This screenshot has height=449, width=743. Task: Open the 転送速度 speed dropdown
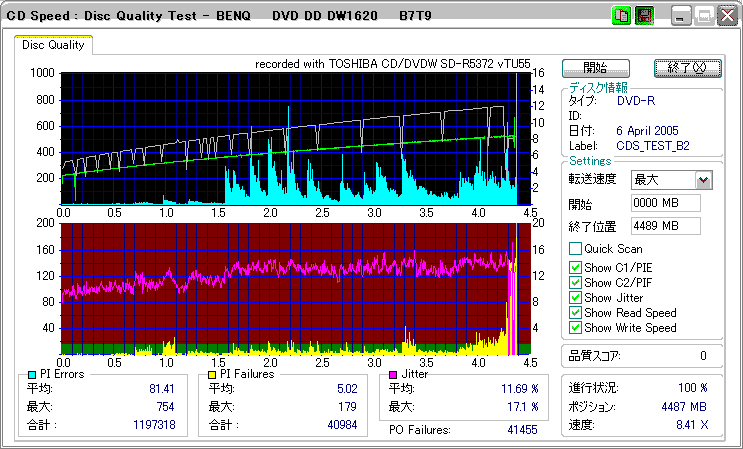click(x=703, y=180)
